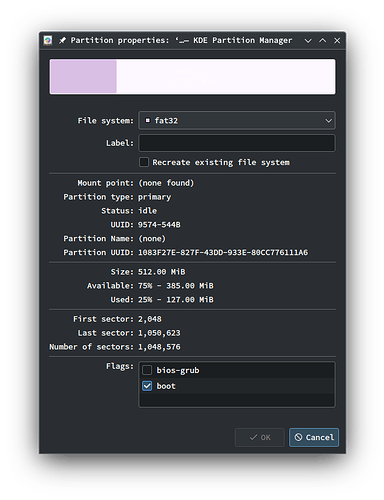The height and width of the screenshot is (500, 384).
Task: Click the pin icon in the title bar
Action: (x=62, y=40)
